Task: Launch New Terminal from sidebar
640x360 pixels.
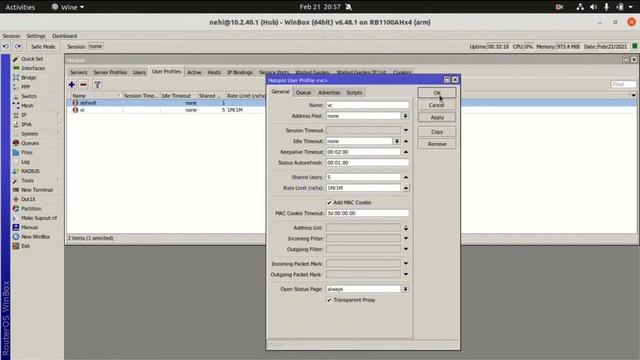Action: click(37, 190)
